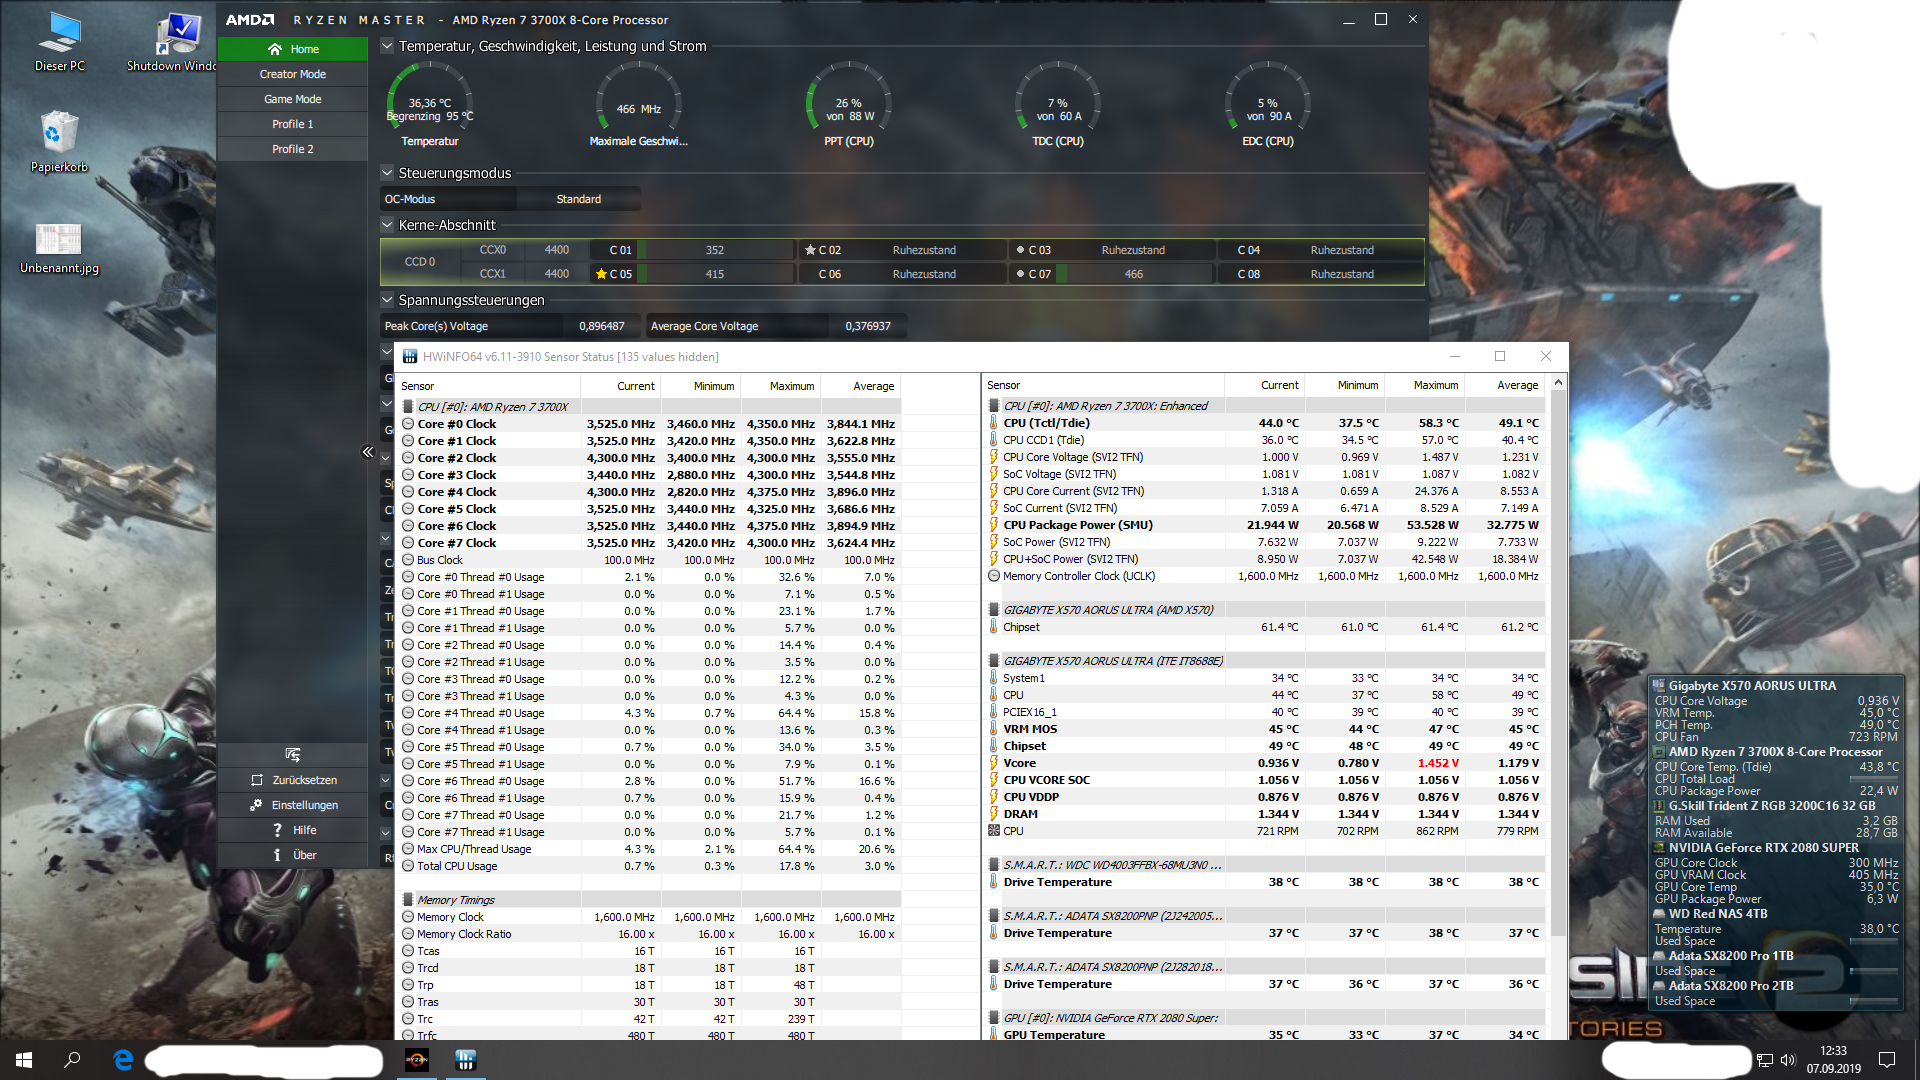Click the star on core C 05

tap(601, 274)
